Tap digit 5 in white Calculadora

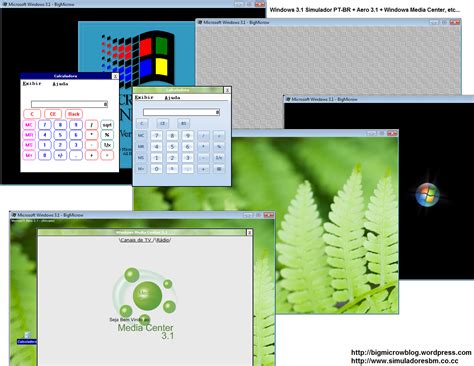[x=60, y=135]
